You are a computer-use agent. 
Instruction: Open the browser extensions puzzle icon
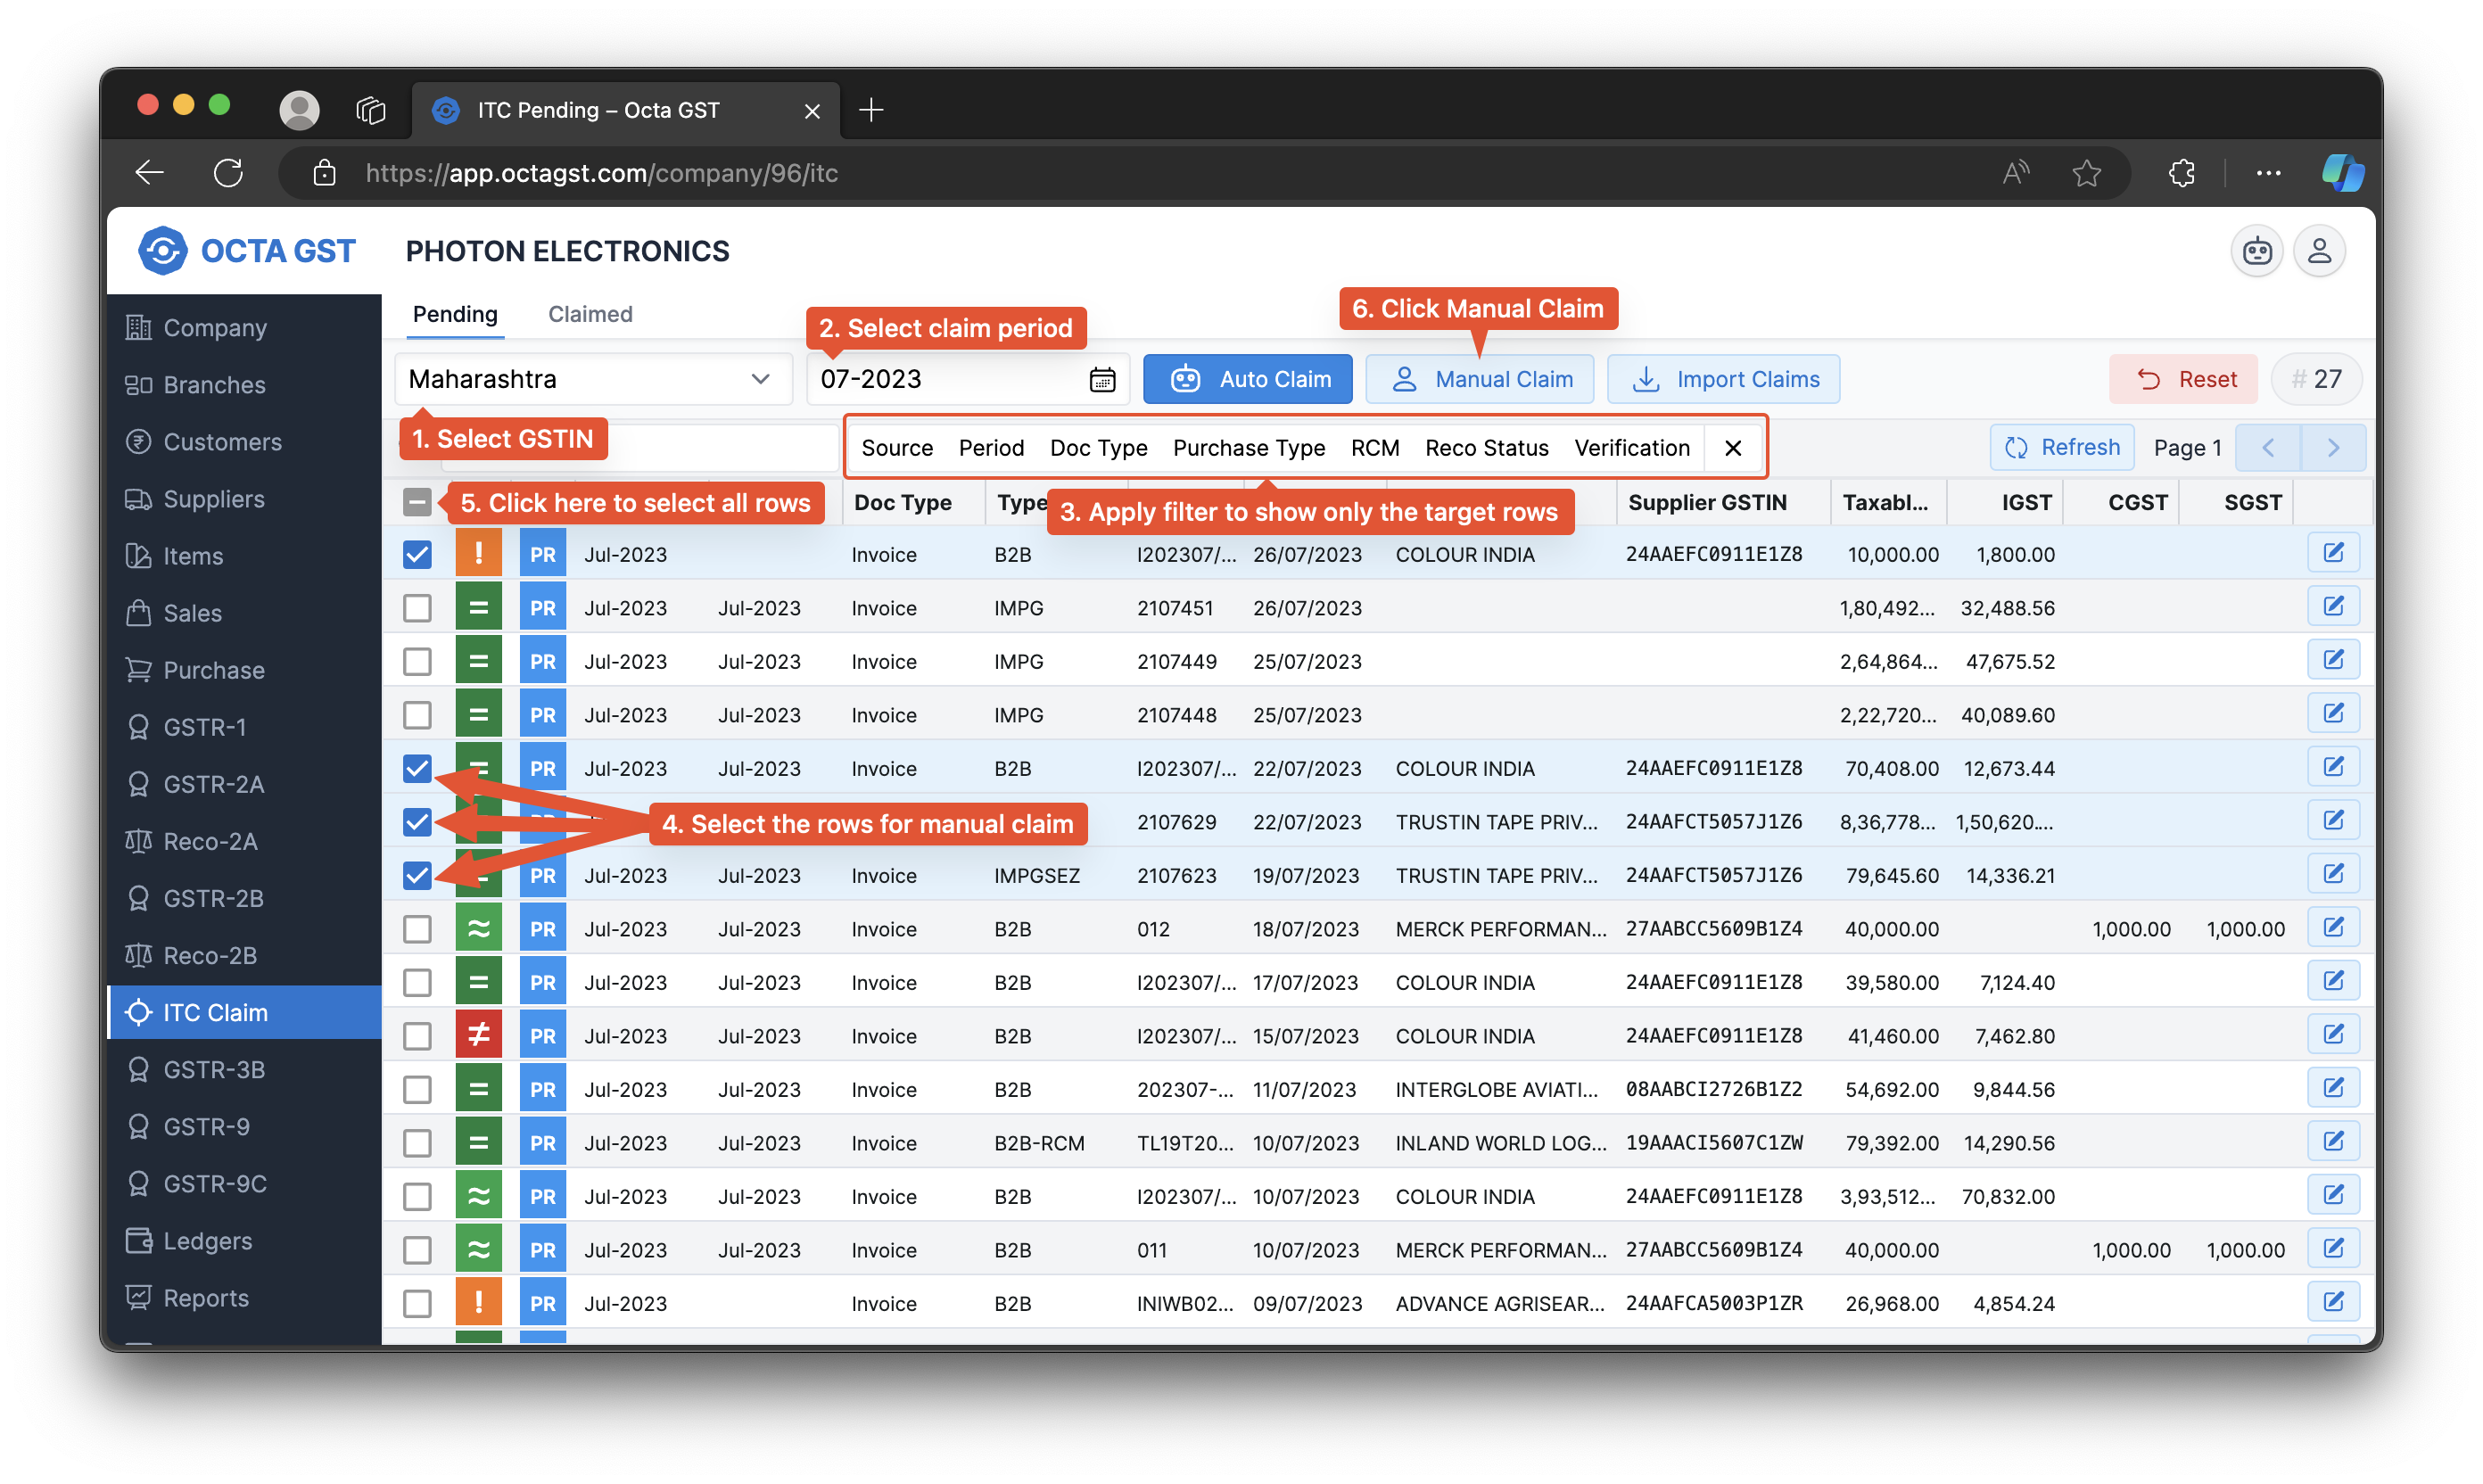pos(2181,173)
